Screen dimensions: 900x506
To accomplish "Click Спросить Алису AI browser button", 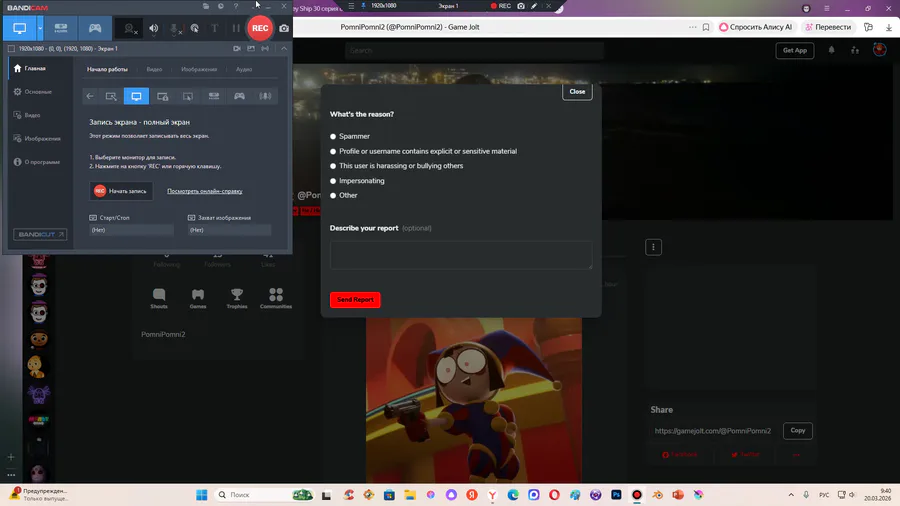I will 756,27.
